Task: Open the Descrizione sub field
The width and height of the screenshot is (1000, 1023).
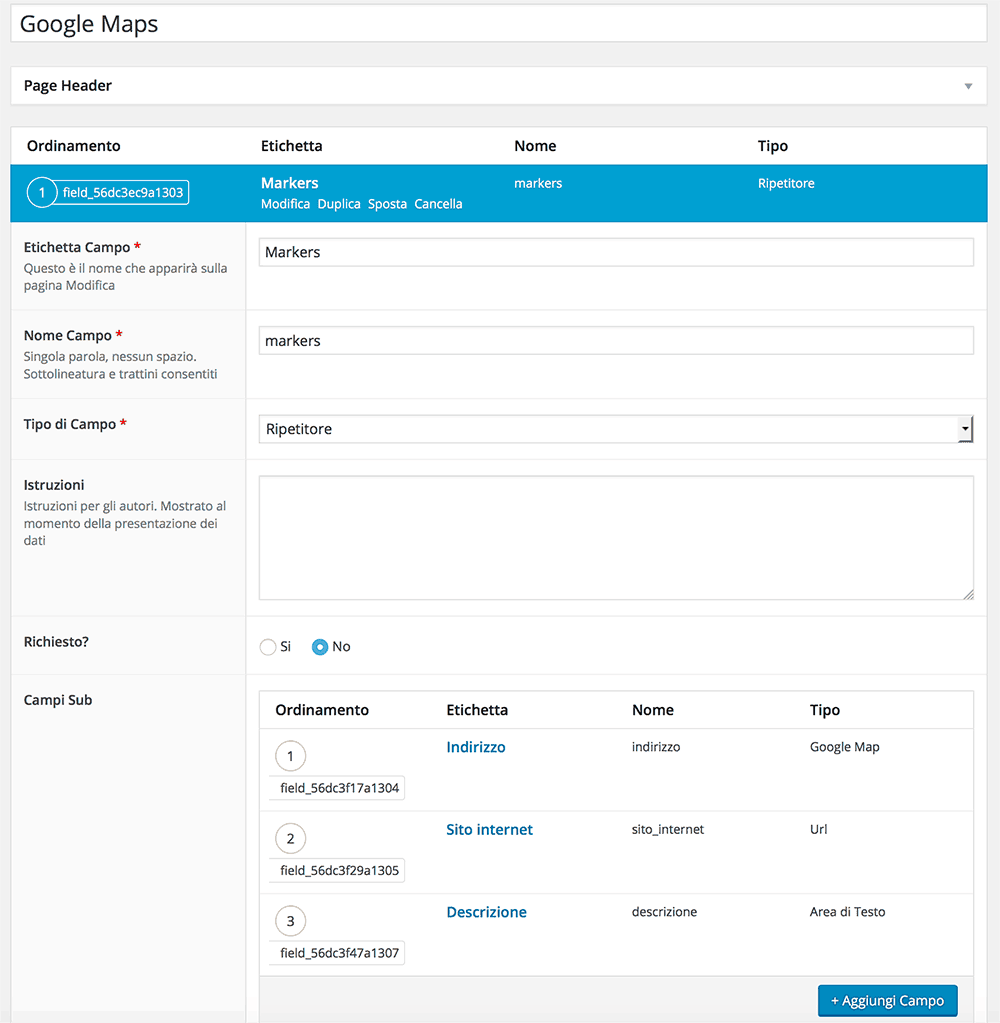Action: [x=486, y=912]
